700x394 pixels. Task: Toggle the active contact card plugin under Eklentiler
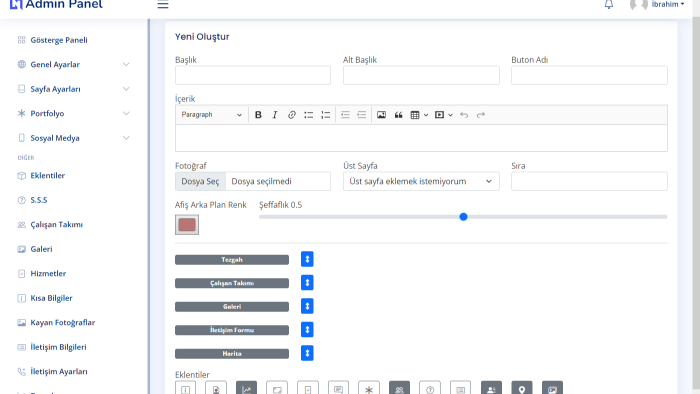491,388
